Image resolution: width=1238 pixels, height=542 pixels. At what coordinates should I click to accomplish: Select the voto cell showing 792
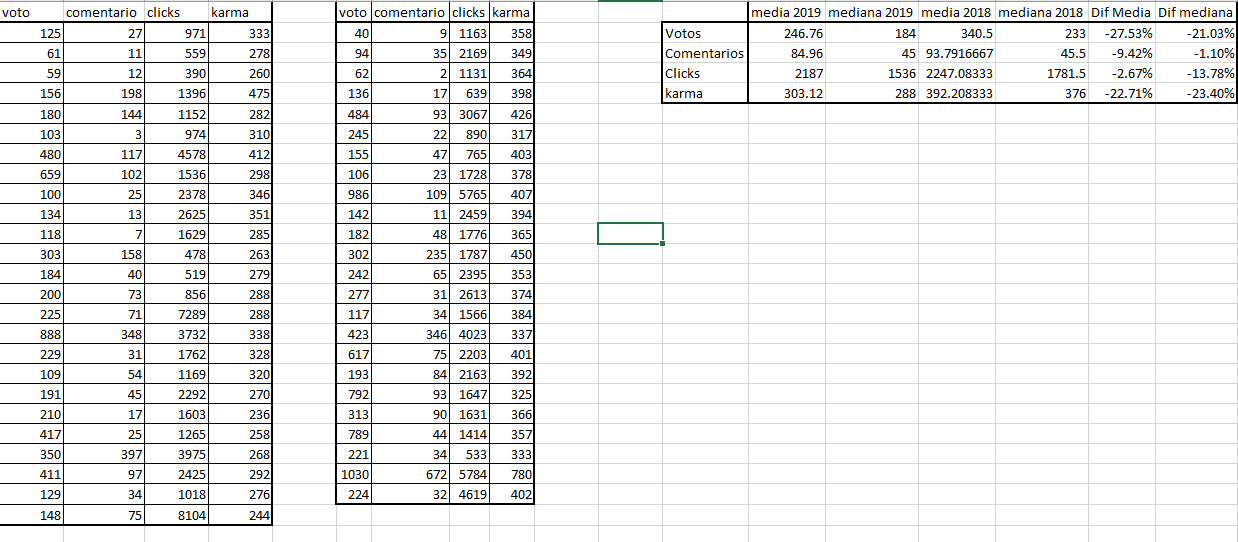click(x=354, y=394)
